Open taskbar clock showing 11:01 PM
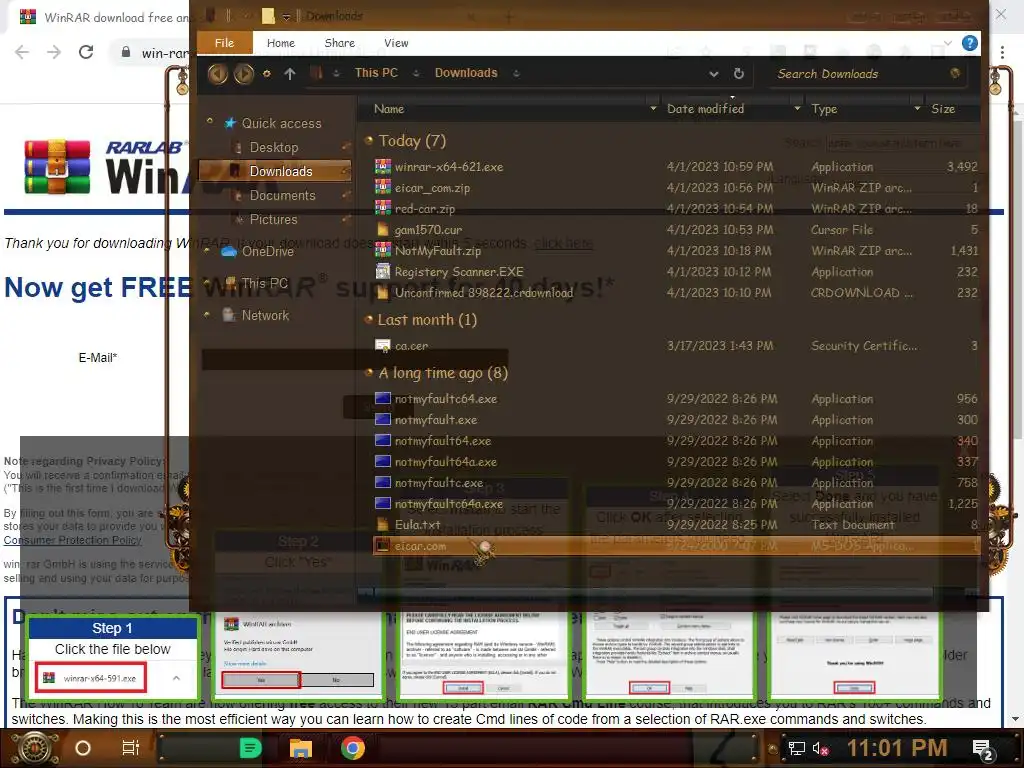This screenshot has width=1024, height=768. pos(897,748)
